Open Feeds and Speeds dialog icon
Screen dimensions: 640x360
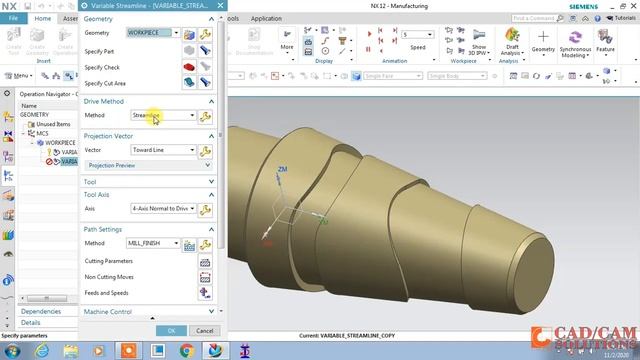[x=205, y=293]
